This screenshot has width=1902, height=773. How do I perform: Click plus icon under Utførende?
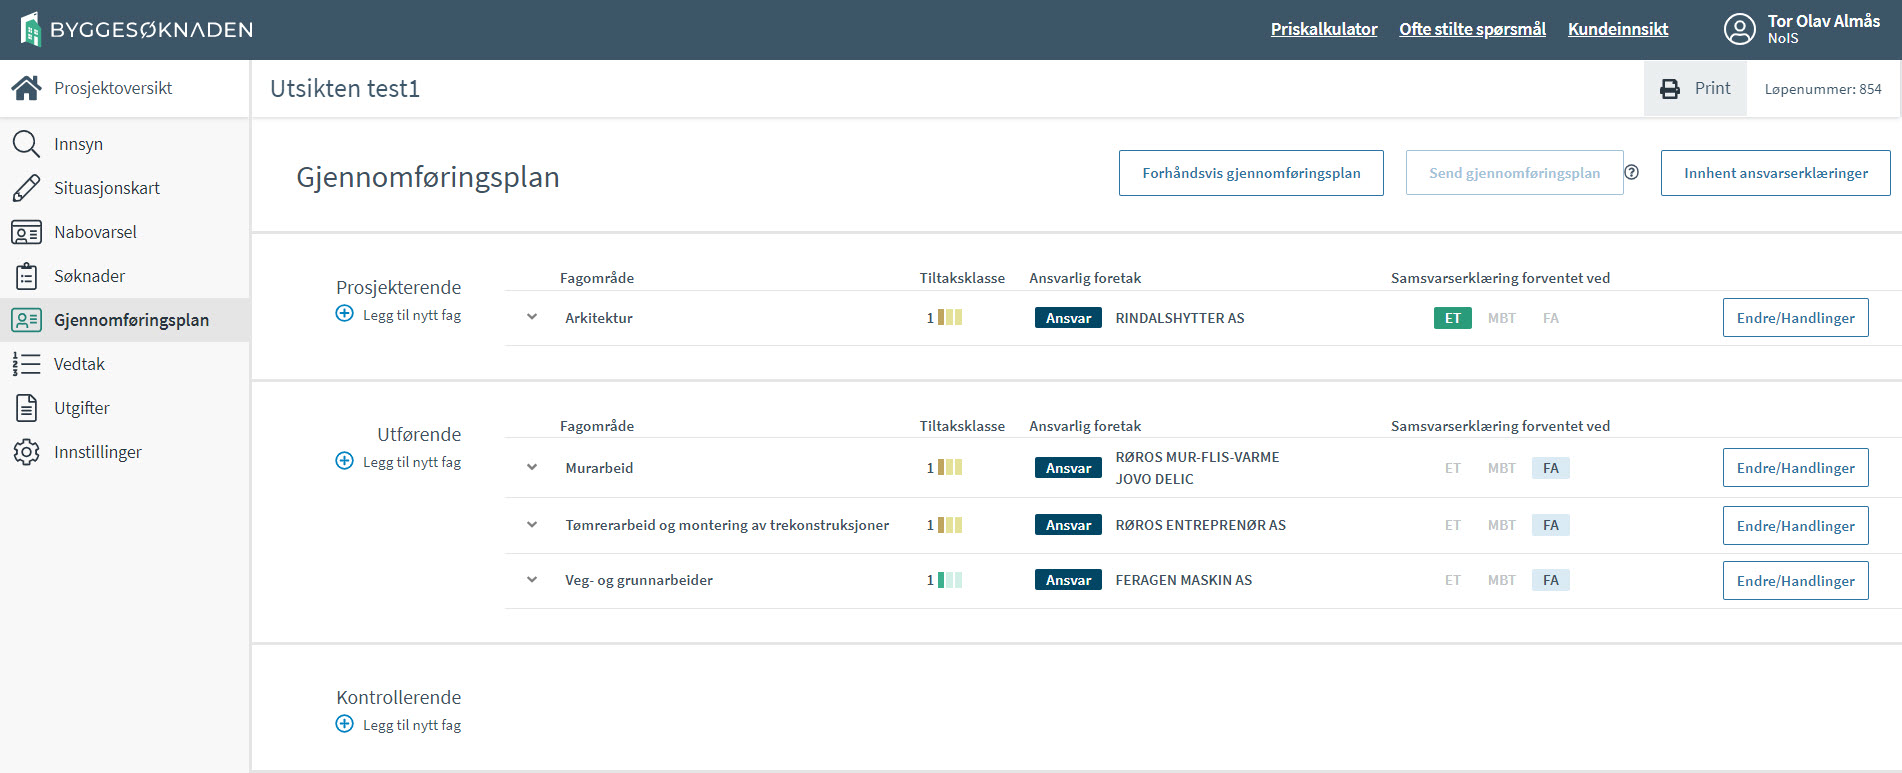tap(344, 461)
